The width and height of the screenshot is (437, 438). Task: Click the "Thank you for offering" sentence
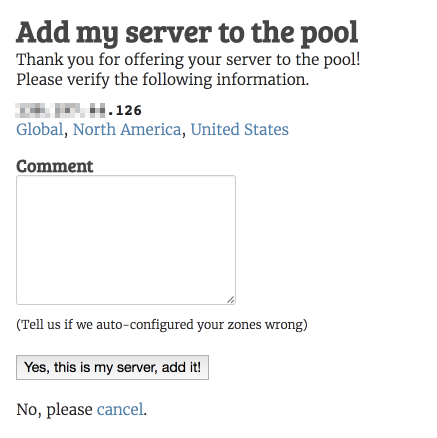pos(188,60)
